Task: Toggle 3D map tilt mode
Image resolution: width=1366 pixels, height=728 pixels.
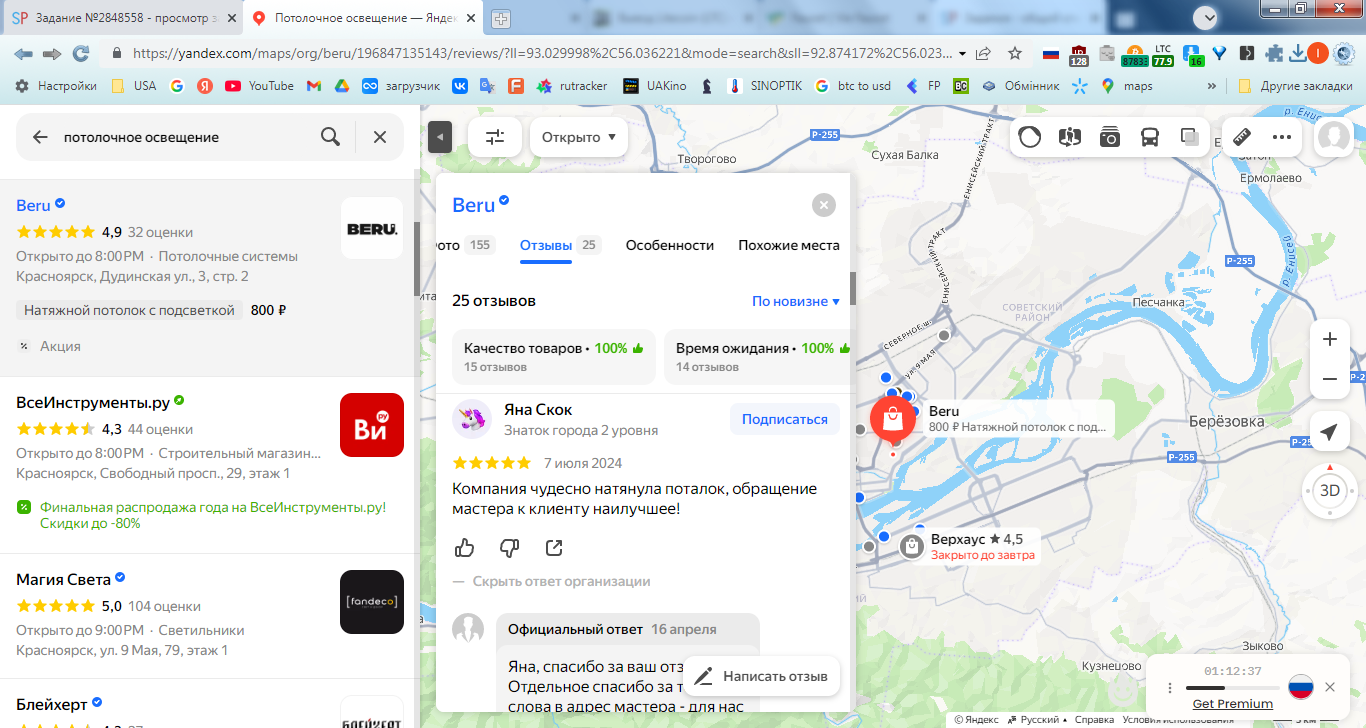Action: tap(1330, 490)
